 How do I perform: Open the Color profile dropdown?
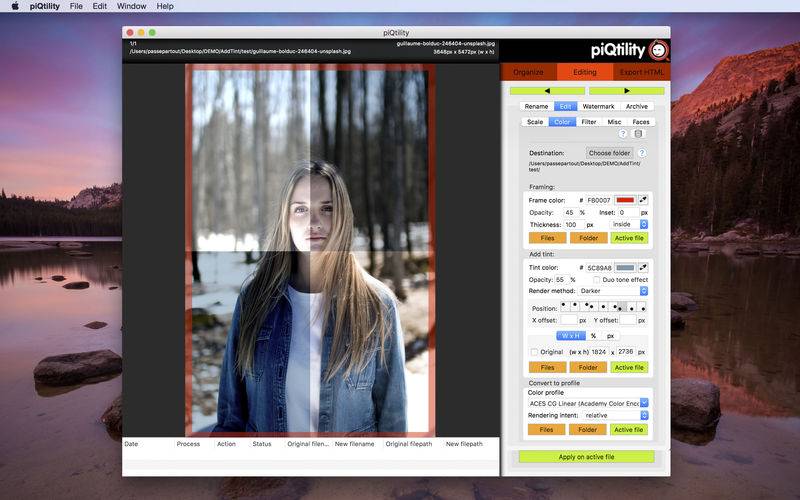click(588, 403)
